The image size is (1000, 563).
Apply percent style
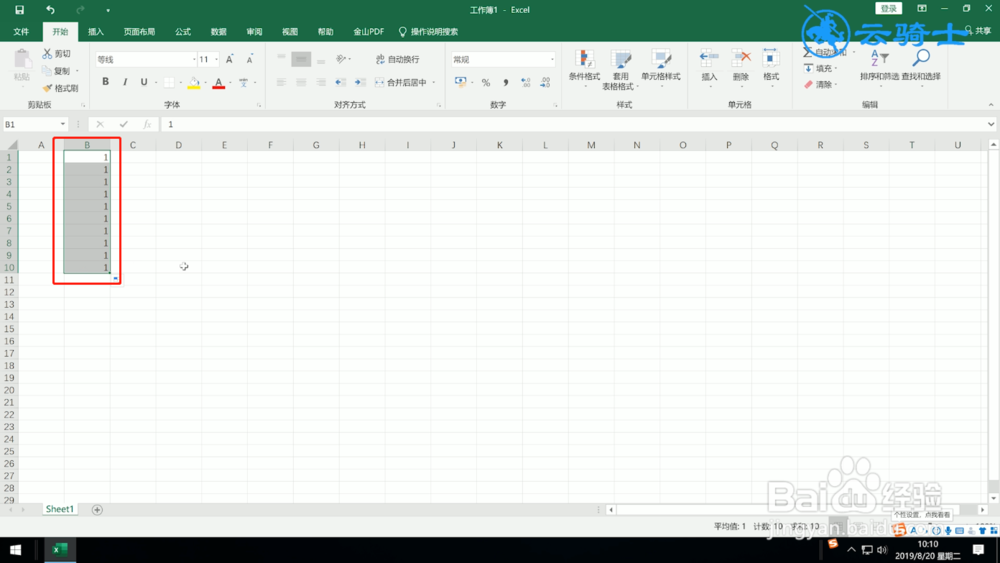[x=486, y=82]
